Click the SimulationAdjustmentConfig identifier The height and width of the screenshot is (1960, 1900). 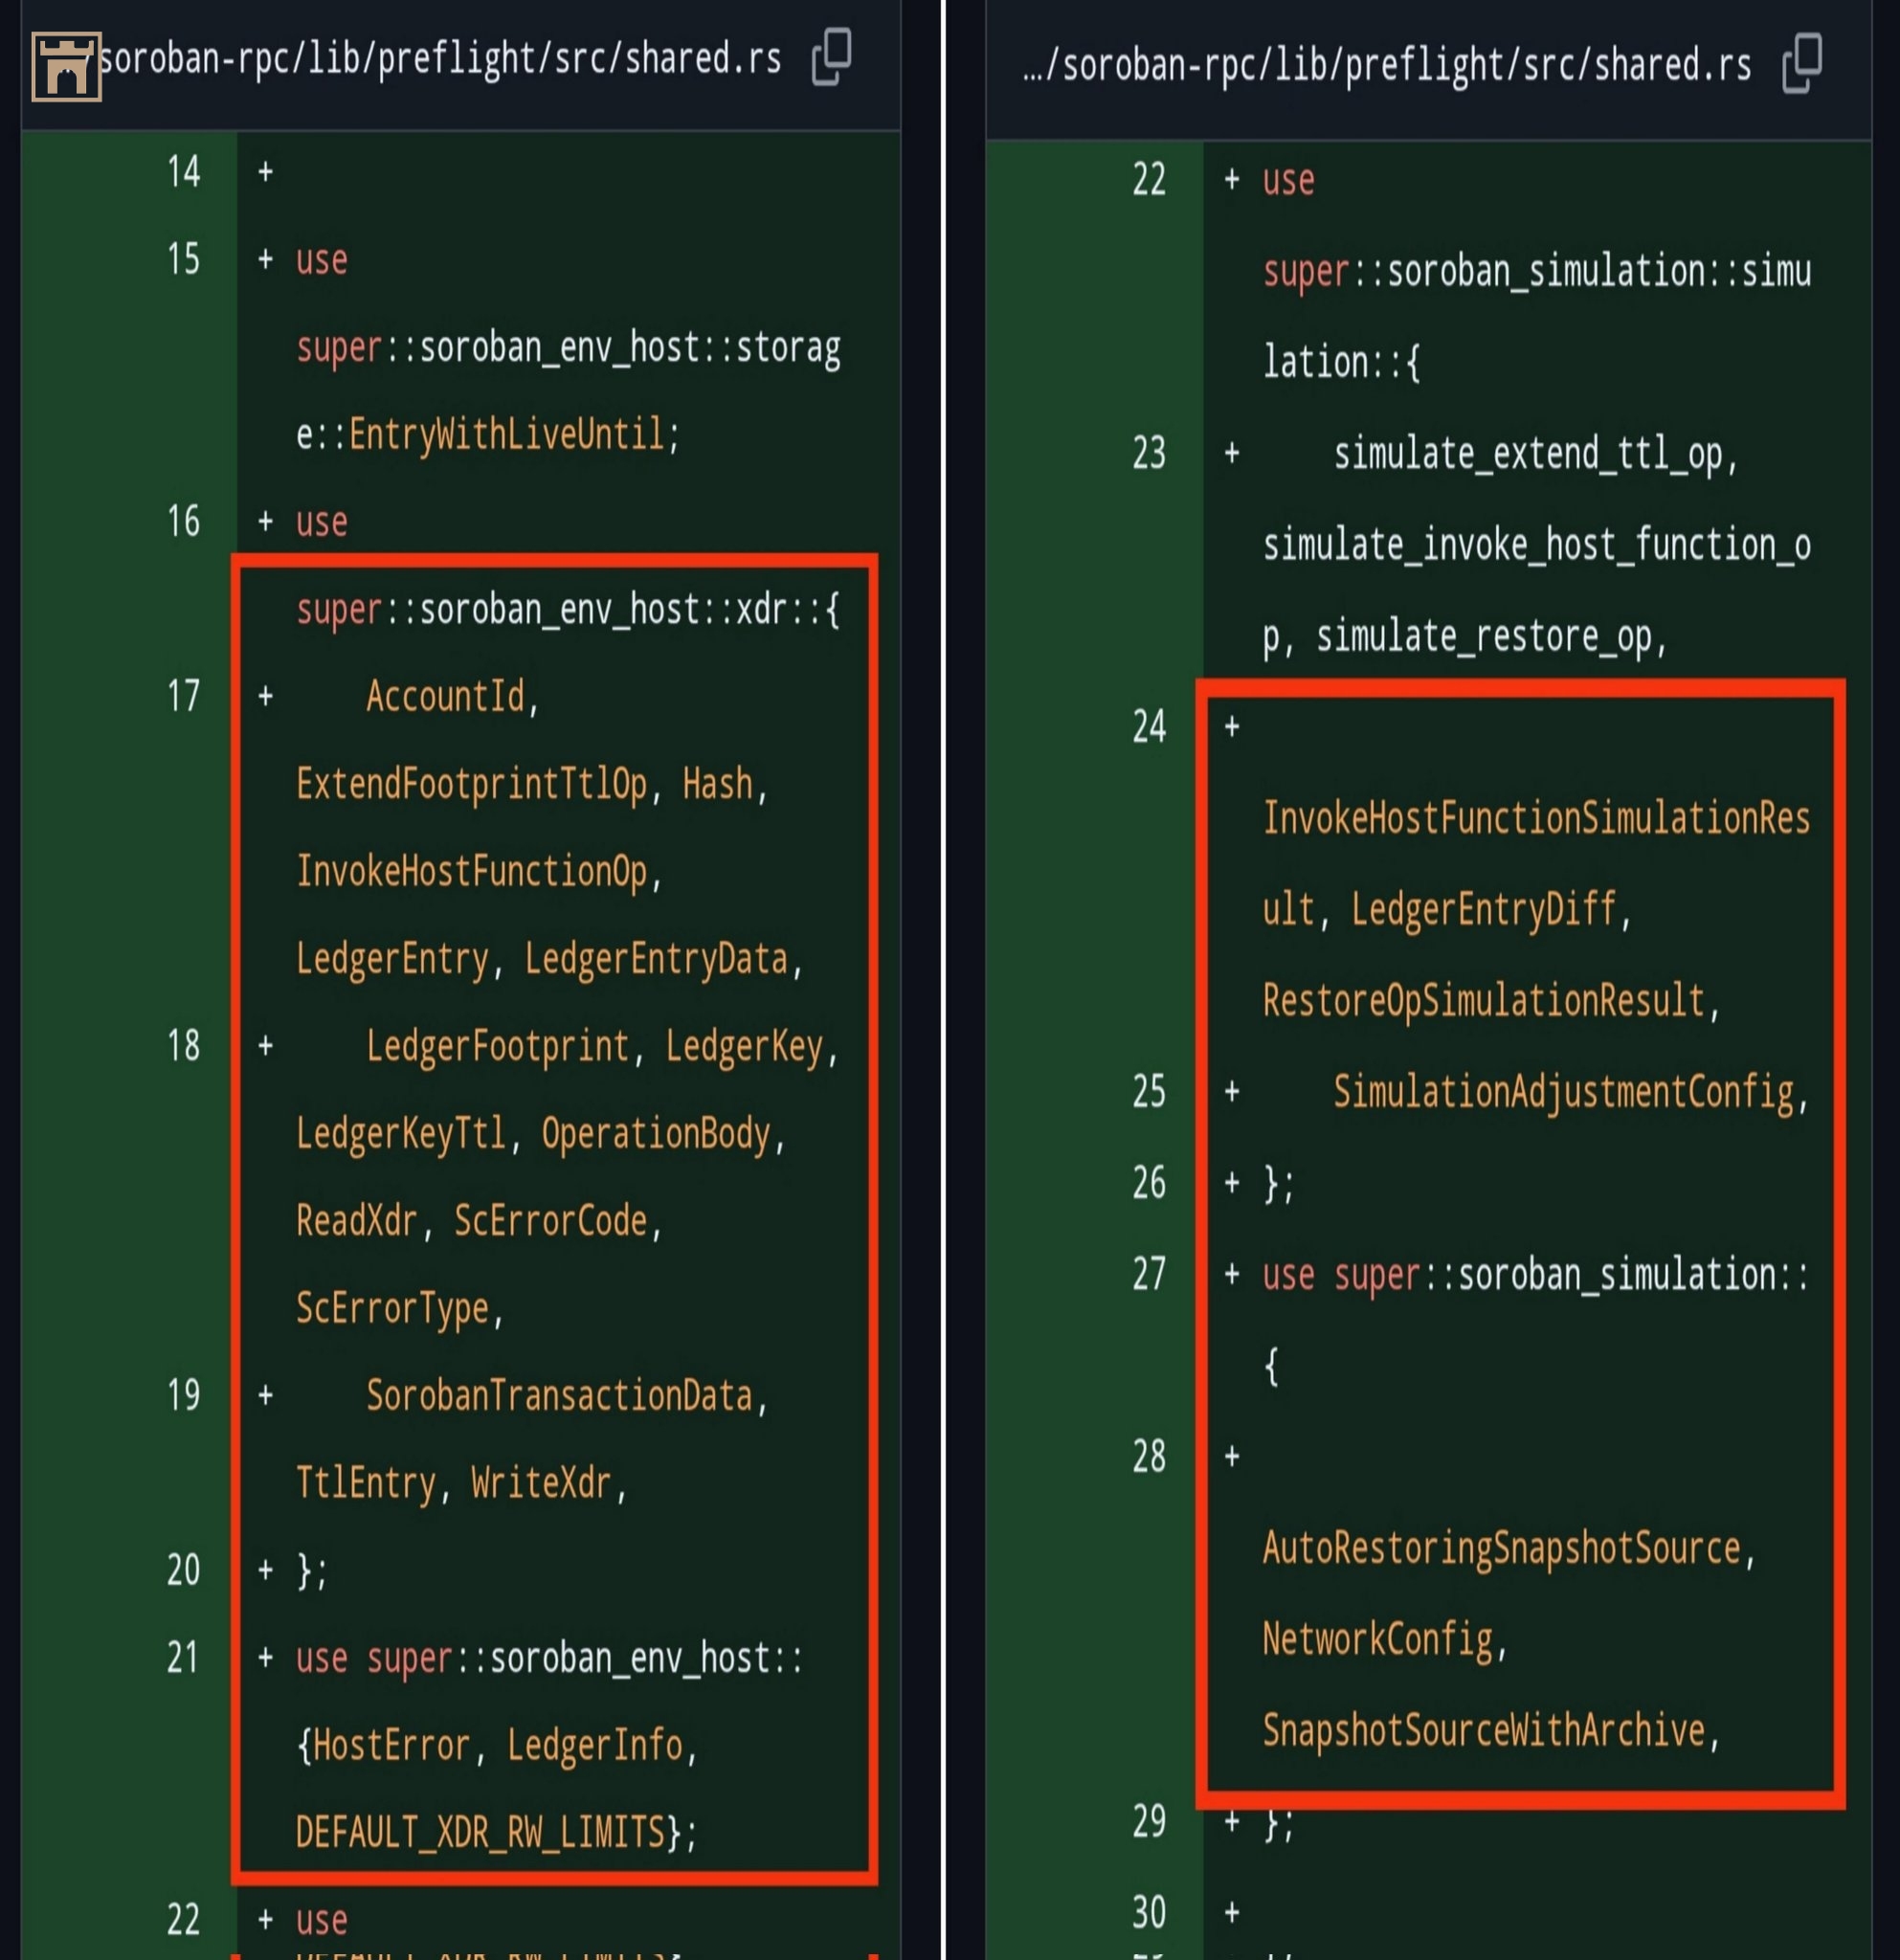coord(1564,1092)
